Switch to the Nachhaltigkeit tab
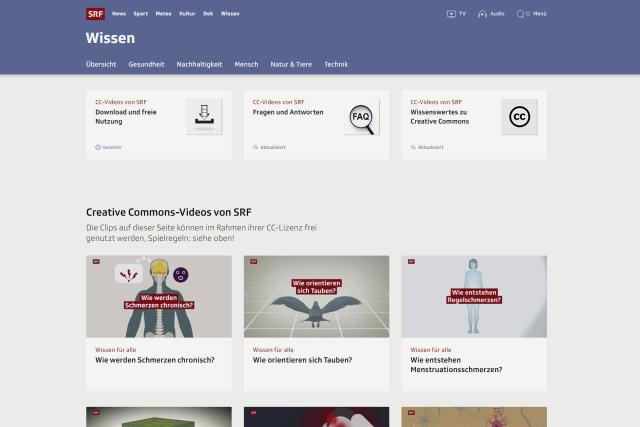Image resolution: width=640 pixels, height=427 pixels. (x=200, y=64)
